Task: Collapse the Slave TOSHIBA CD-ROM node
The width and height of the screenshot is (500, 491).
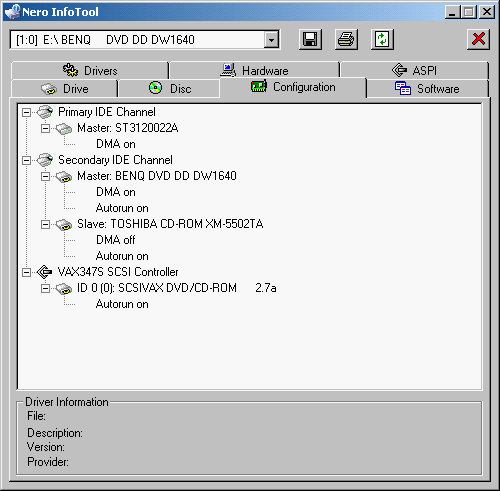Action: click(45, 224)
